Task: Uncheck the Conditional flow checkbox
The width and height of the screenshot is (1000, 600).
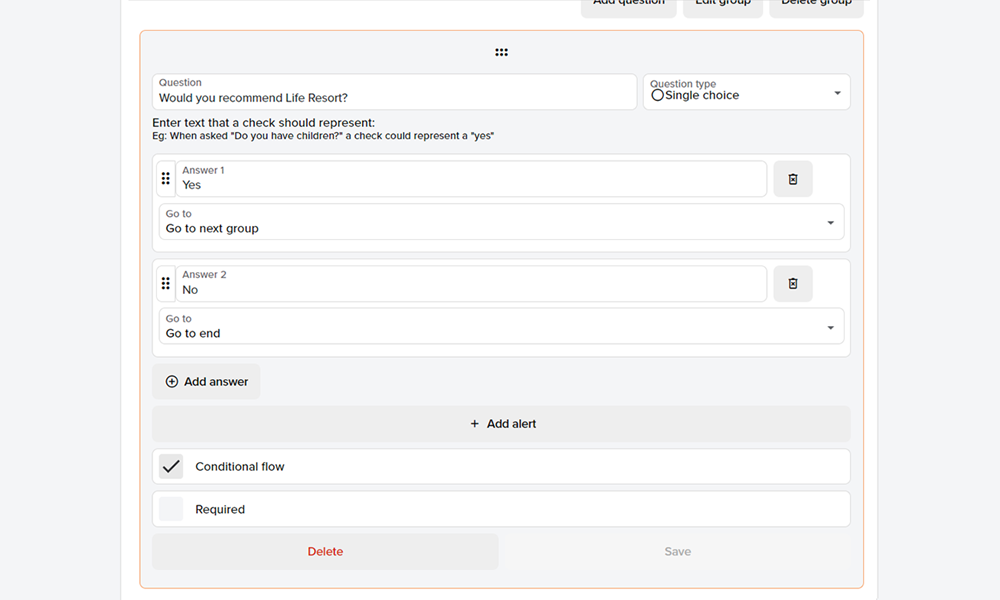Action: tap(171, 466)
